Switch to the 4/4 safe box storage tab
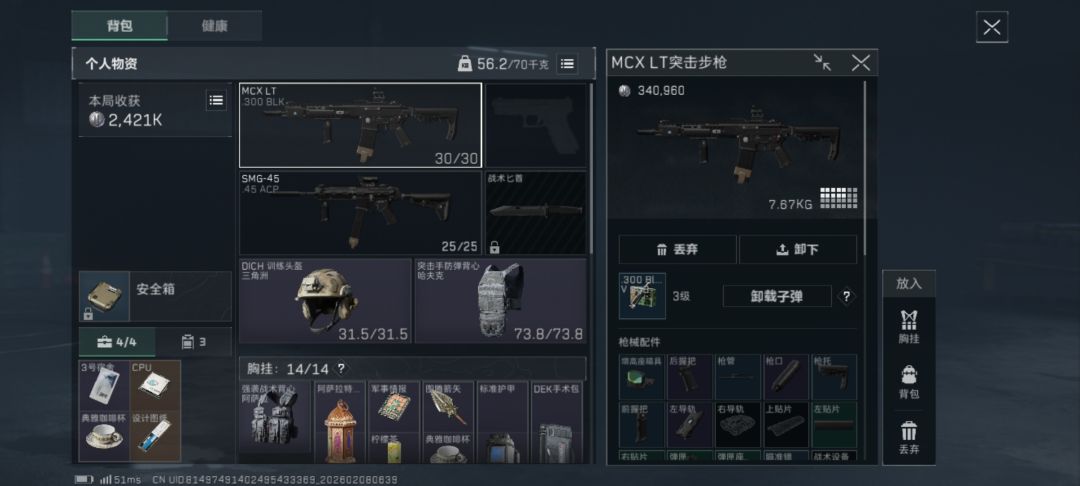Image resolution: width=1080 pixels, height=486 pixels. [117, 341]
